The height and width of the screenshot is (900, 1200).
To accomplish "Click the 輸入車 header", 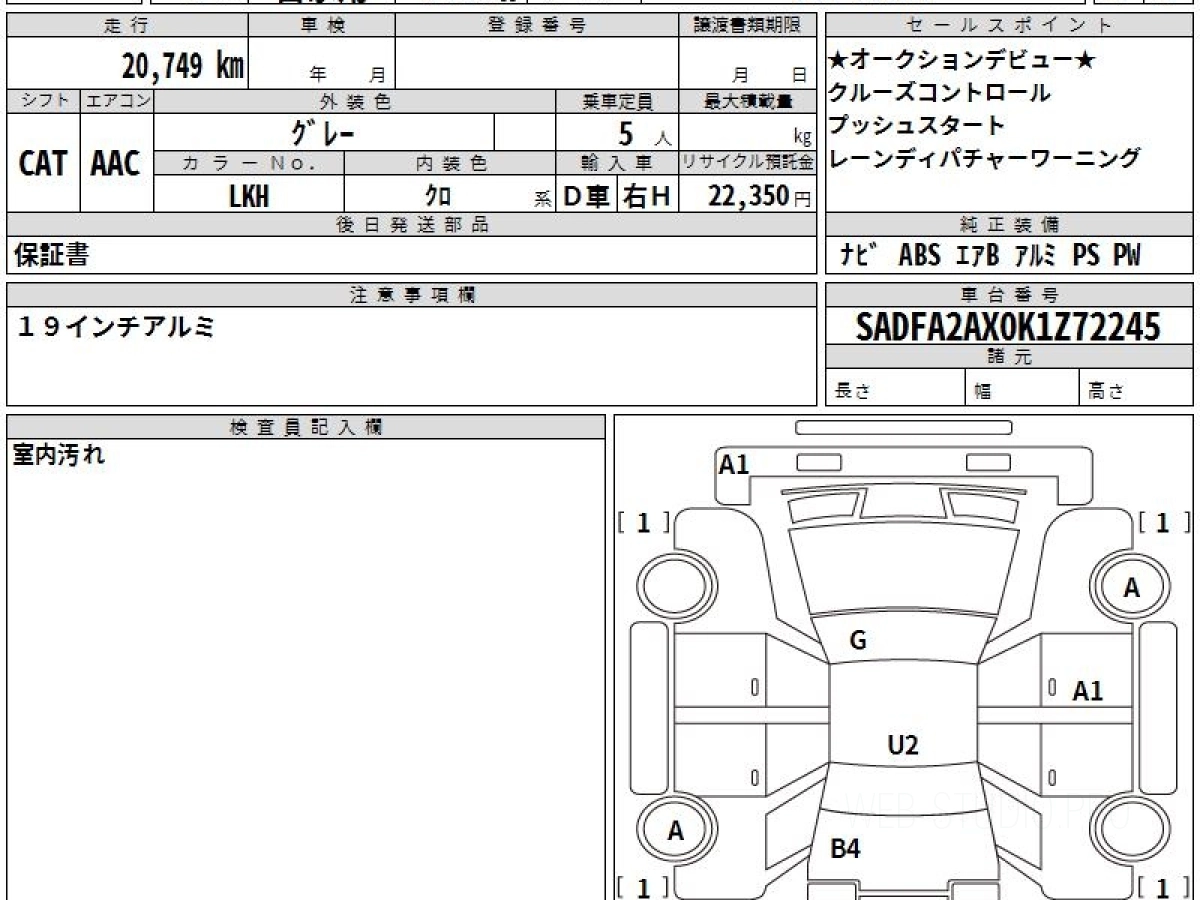I will click(x=617, y=163).
